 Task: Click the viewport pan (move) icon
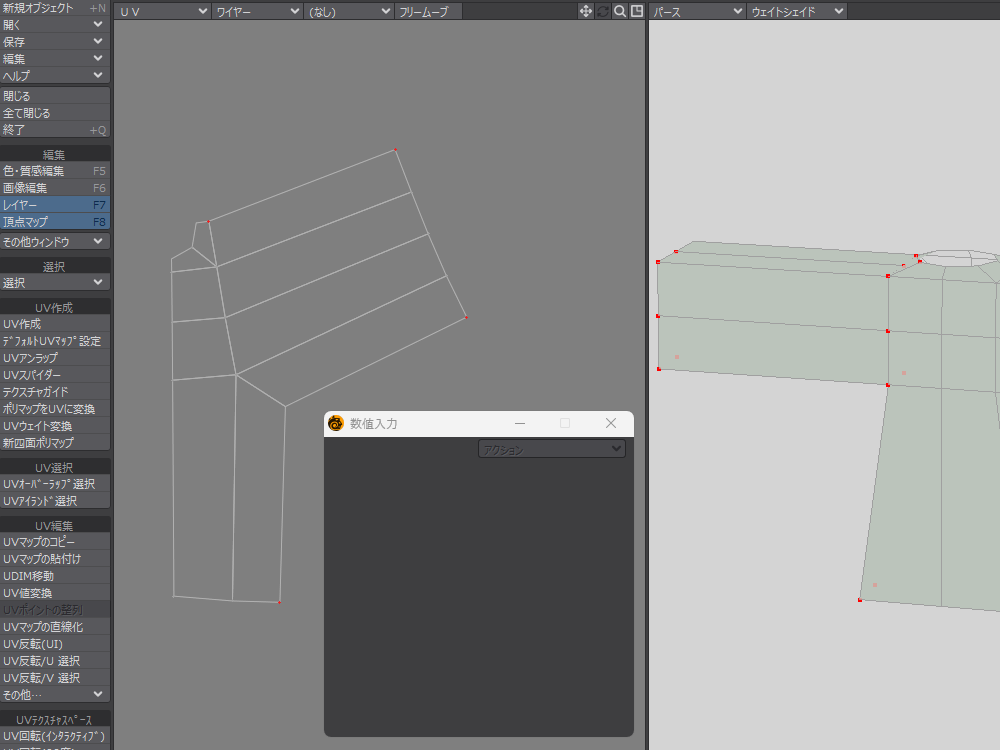click(x=586, y=11)
